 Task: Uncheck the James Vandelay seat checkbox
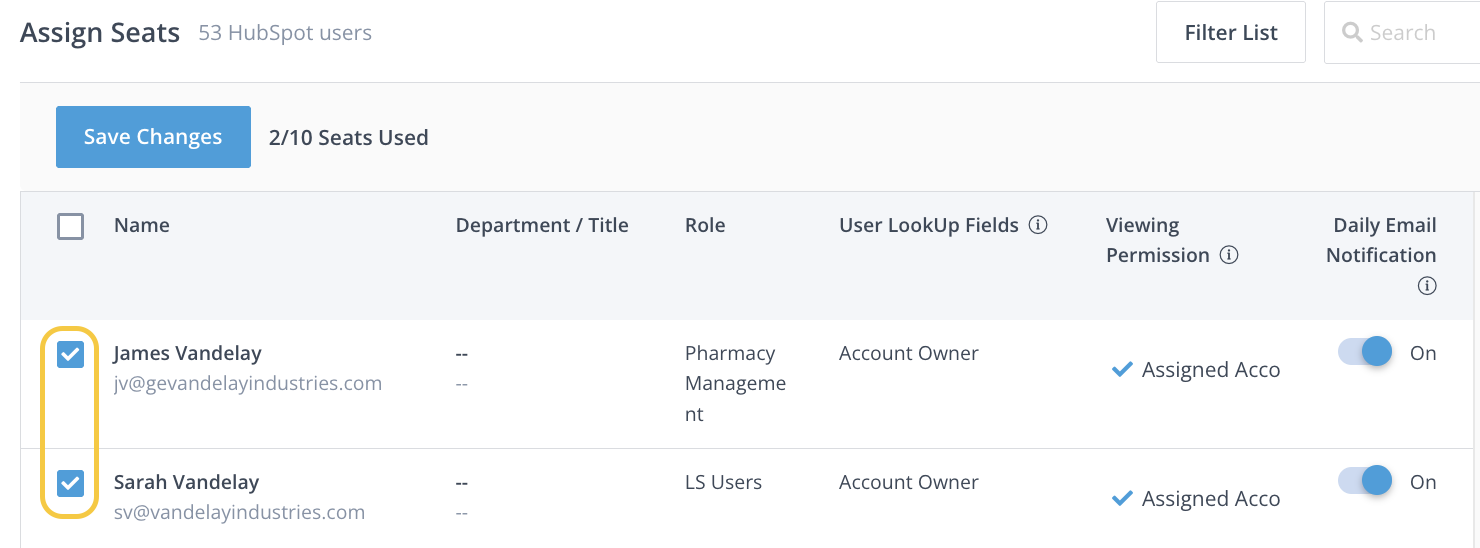coord(70,354)
